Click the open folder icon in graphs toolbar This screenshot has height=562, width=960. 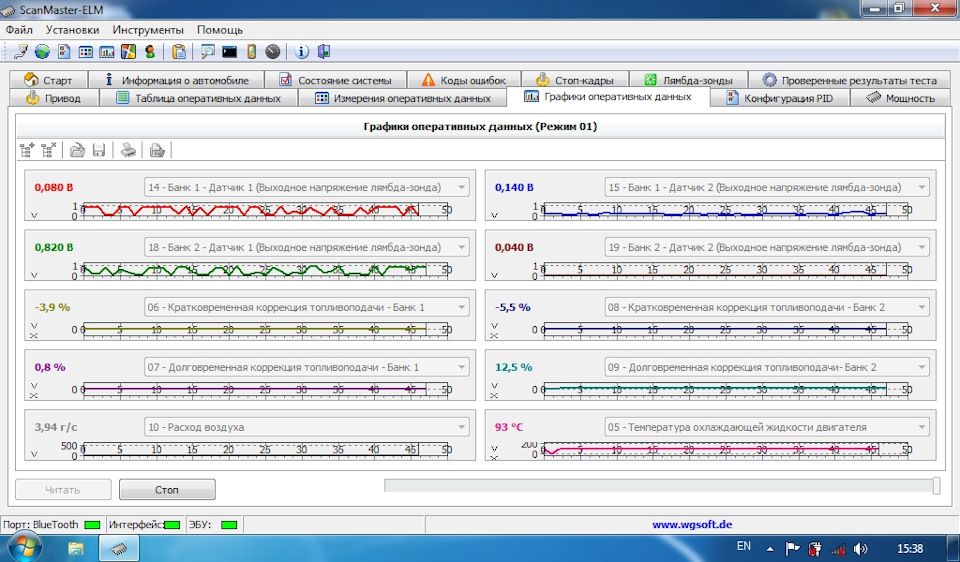(77, 149)
